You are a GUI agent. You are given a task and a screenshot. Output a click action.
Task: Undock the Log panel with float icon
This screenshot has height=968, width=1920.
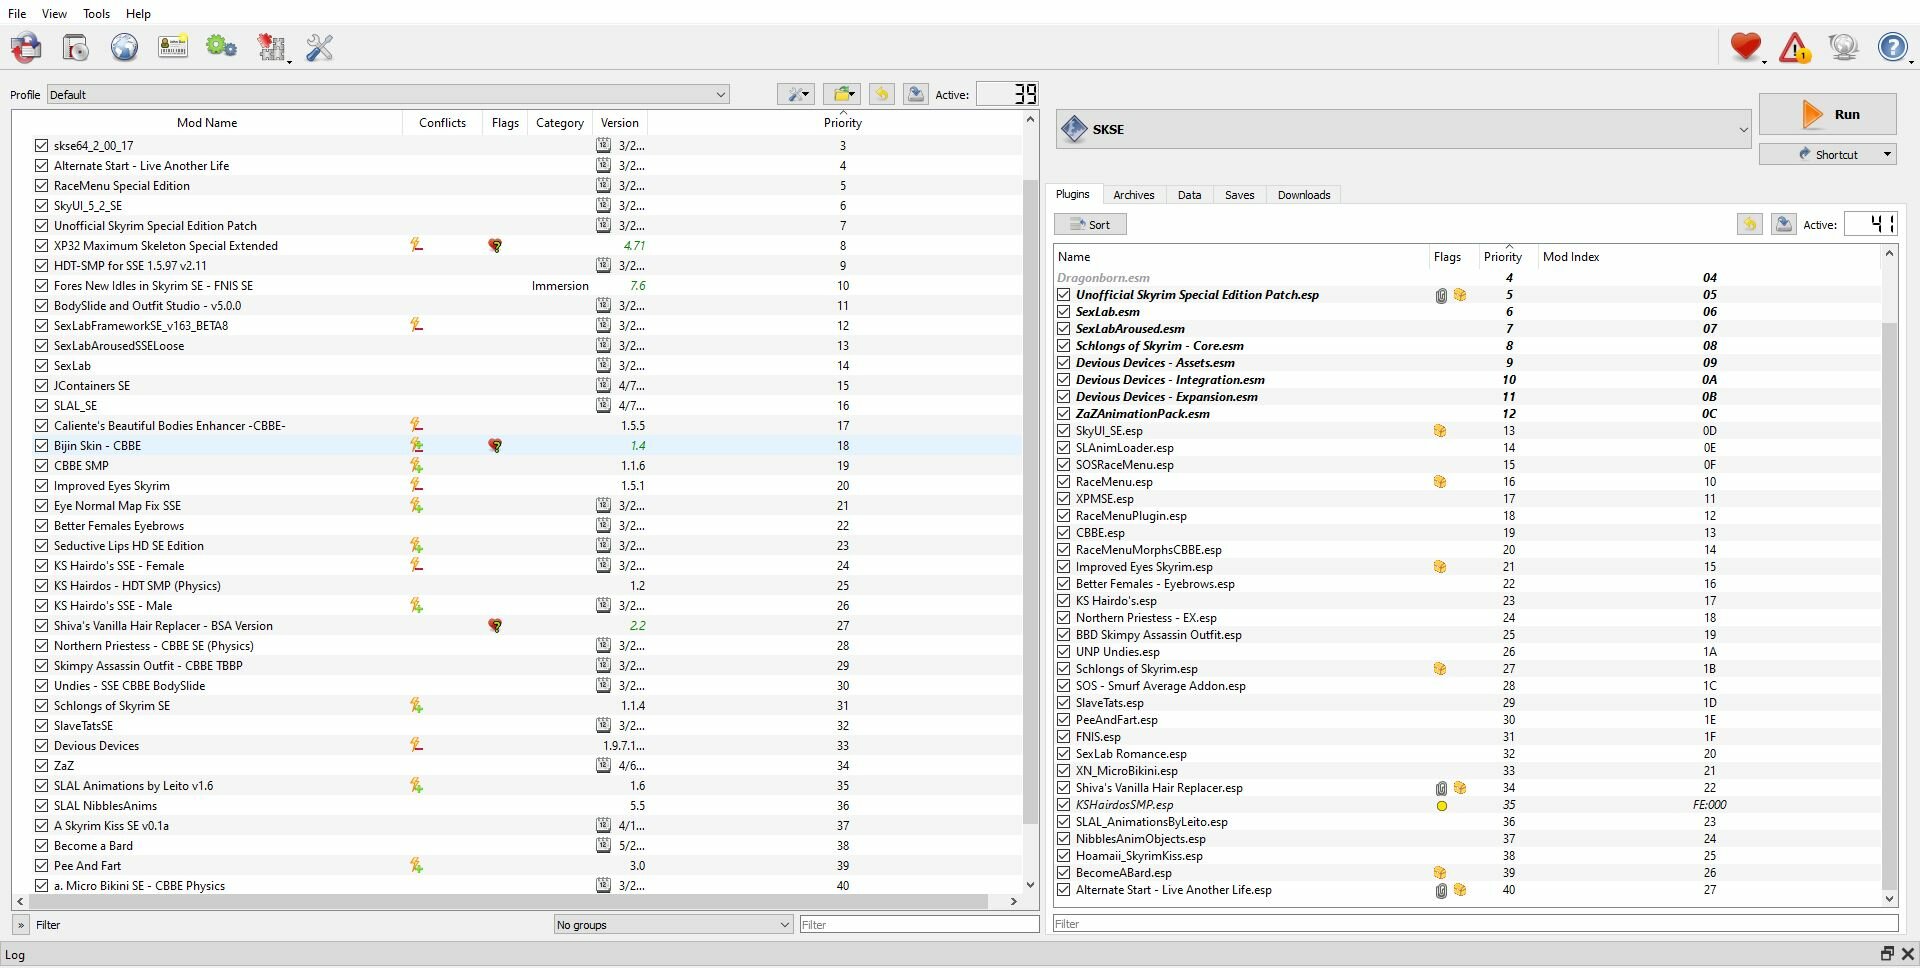tap(1887, 954)
